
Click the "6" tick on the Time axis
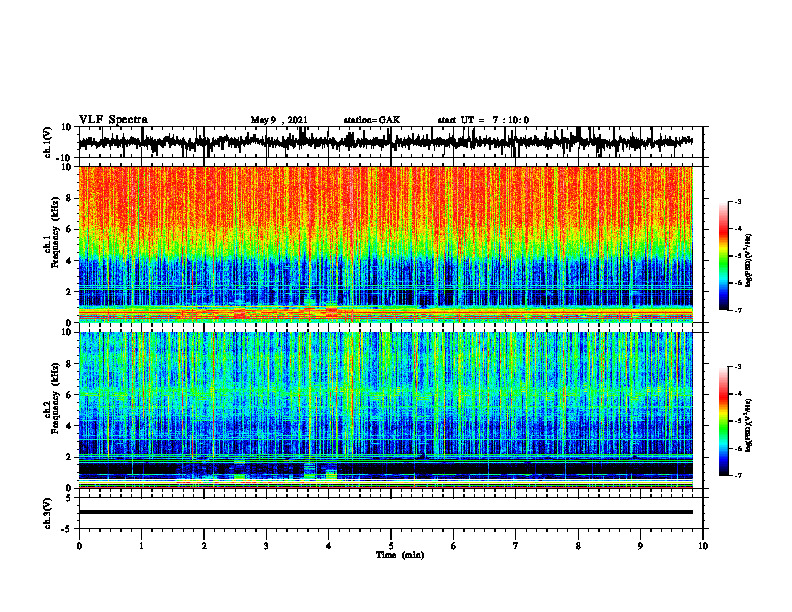pos(454,546)
